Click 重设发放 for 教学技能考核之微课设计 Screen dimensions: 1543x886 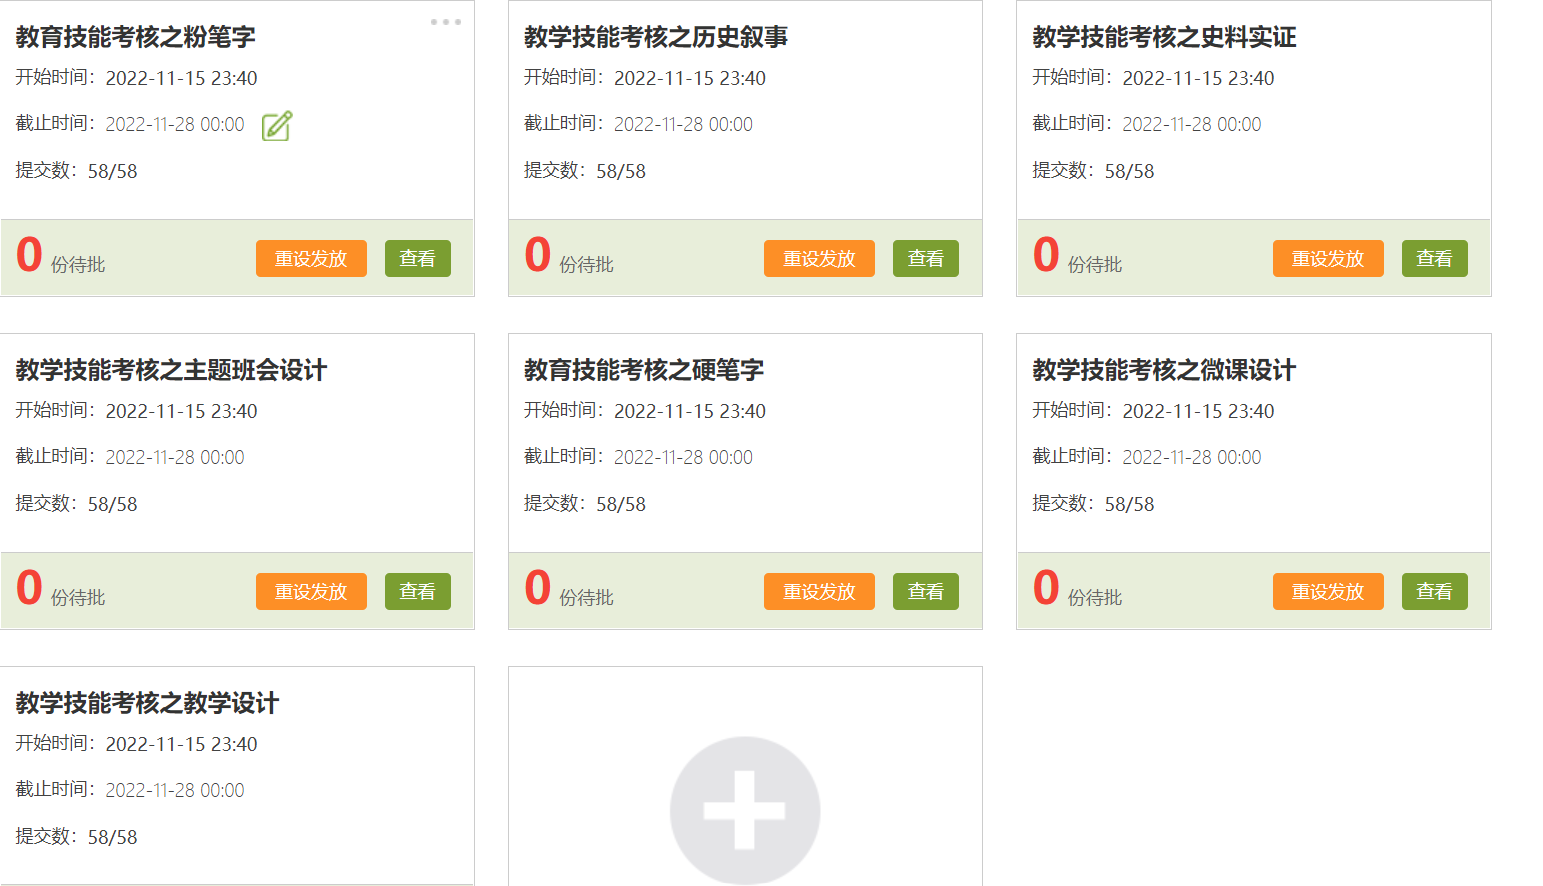(1327, 592)
